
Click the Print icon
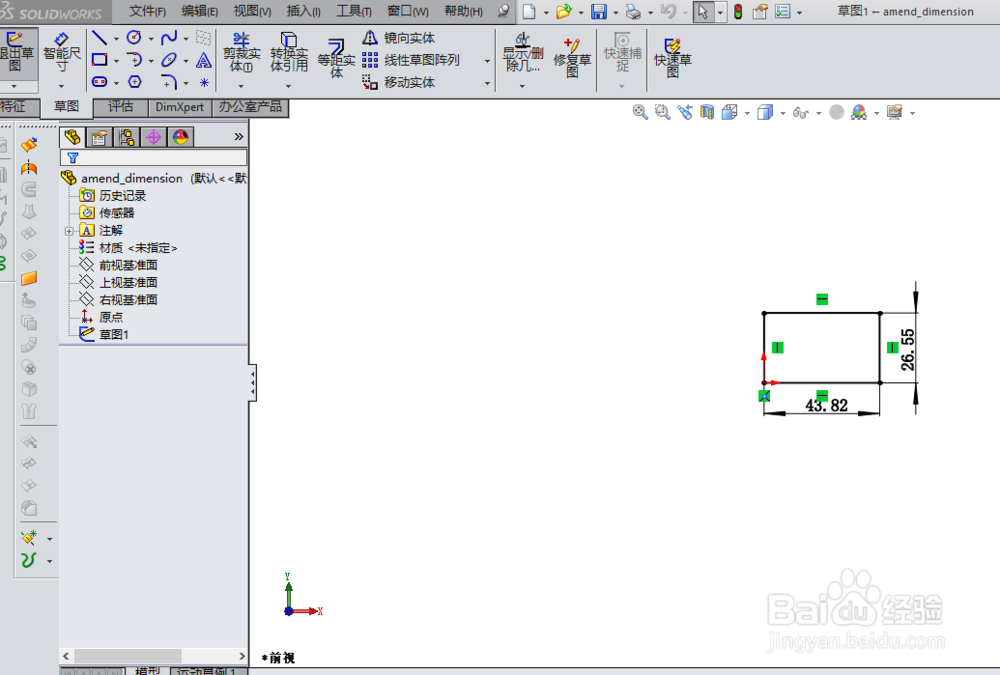pyautogui.click(x=633, y=11)
